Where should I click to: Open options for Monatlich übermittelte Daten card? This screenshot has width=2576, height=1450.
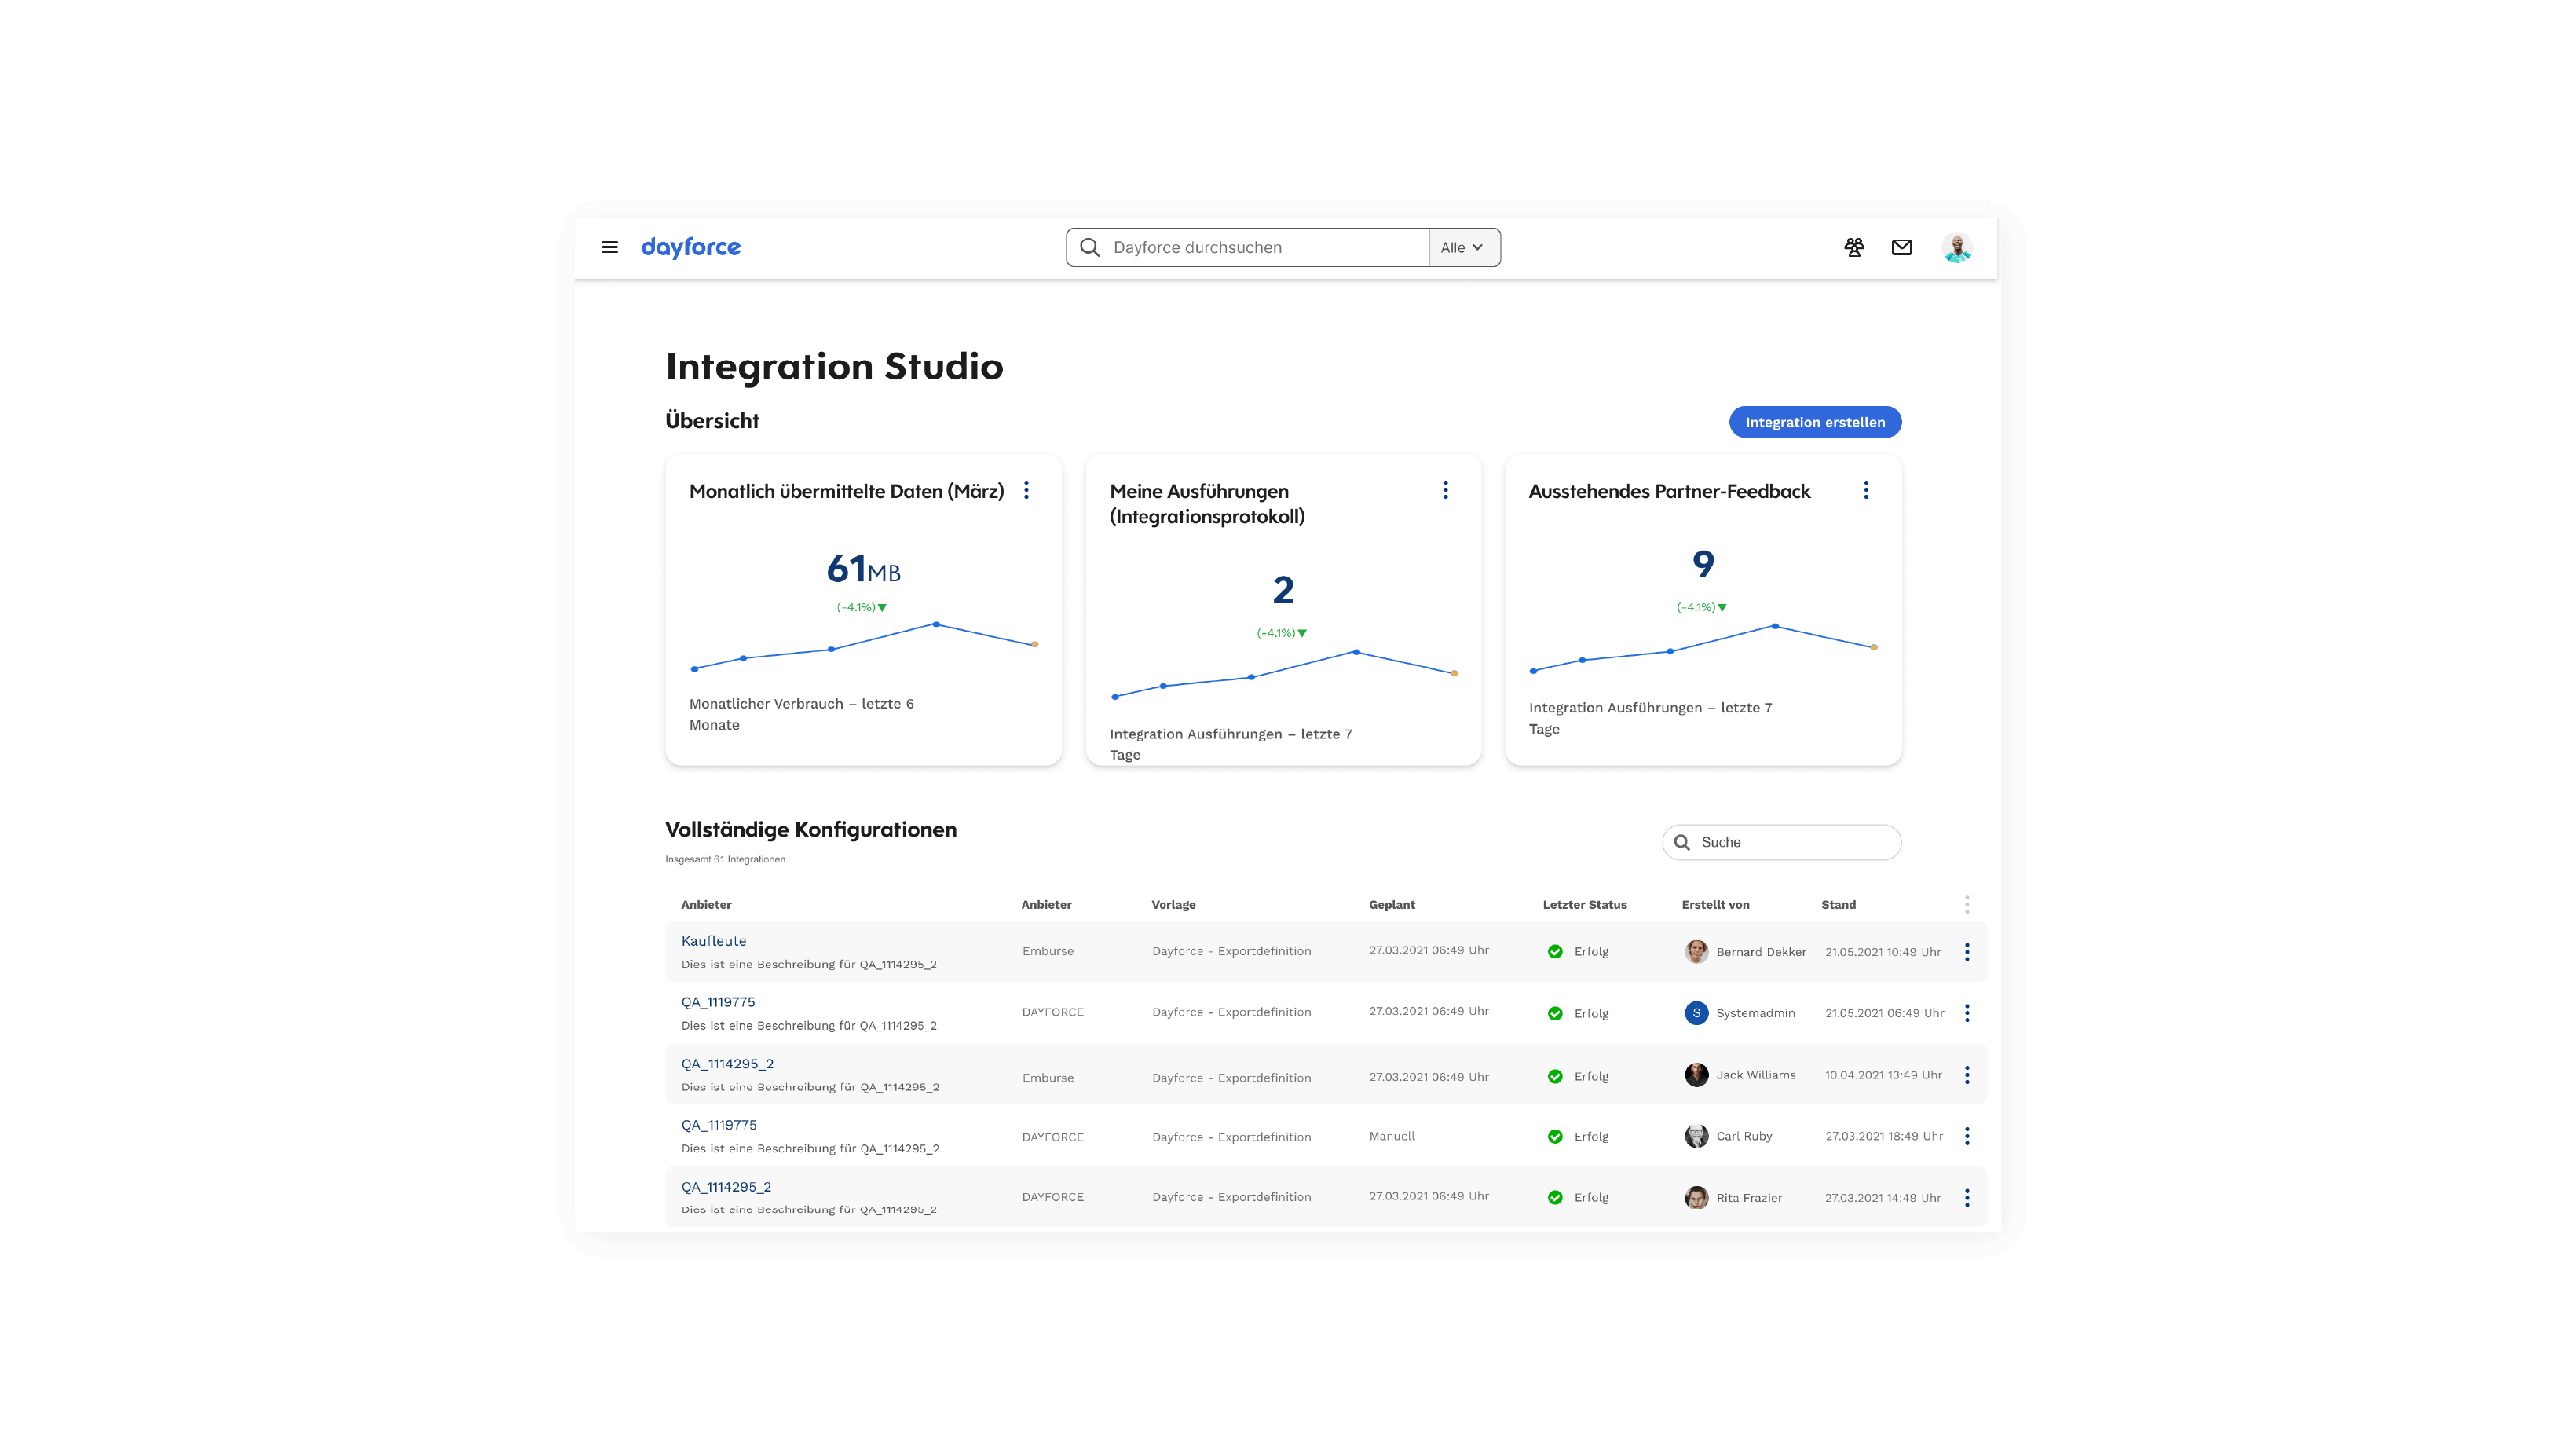click(1026, 490)
